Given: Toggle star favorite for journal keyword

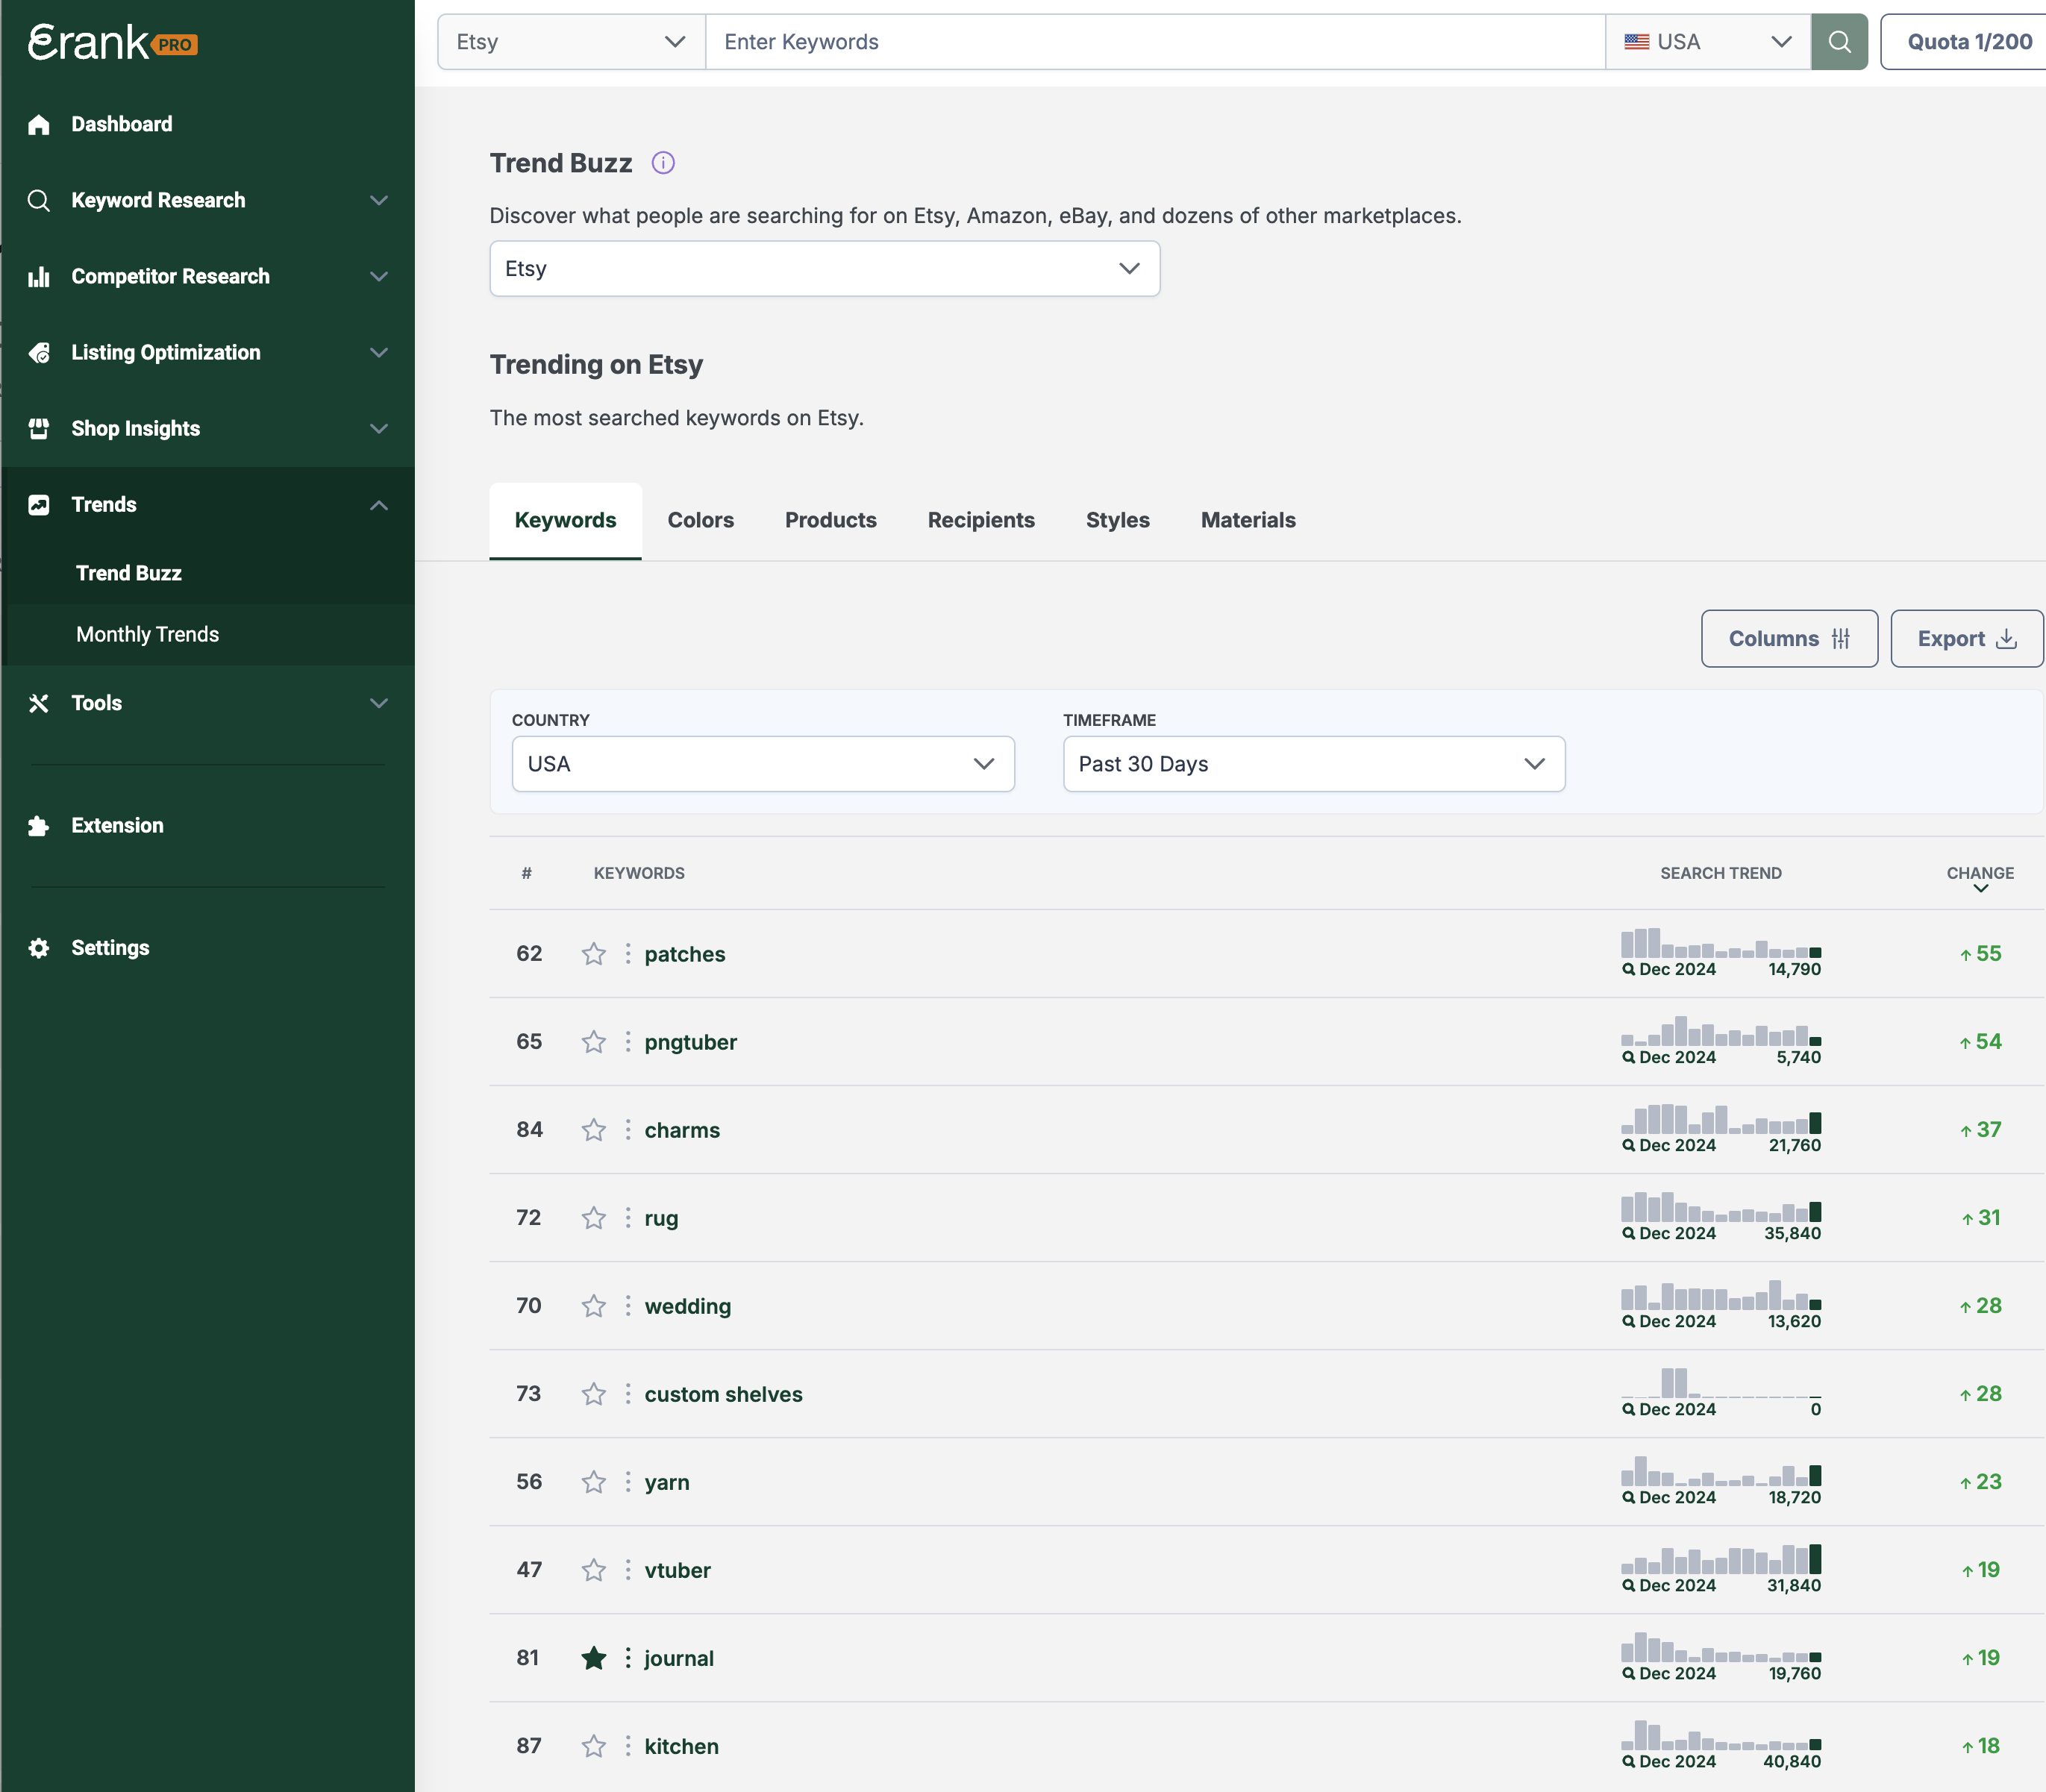Looking at the screenshot, I should 592,1658.
